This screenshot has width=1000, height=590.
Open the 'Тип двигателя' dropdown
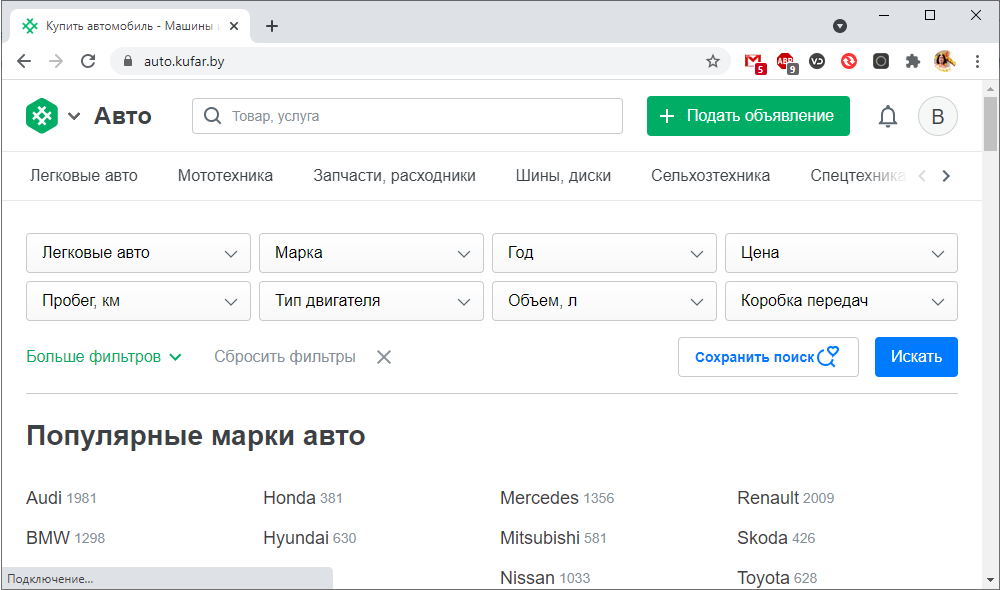coord(371,301)
